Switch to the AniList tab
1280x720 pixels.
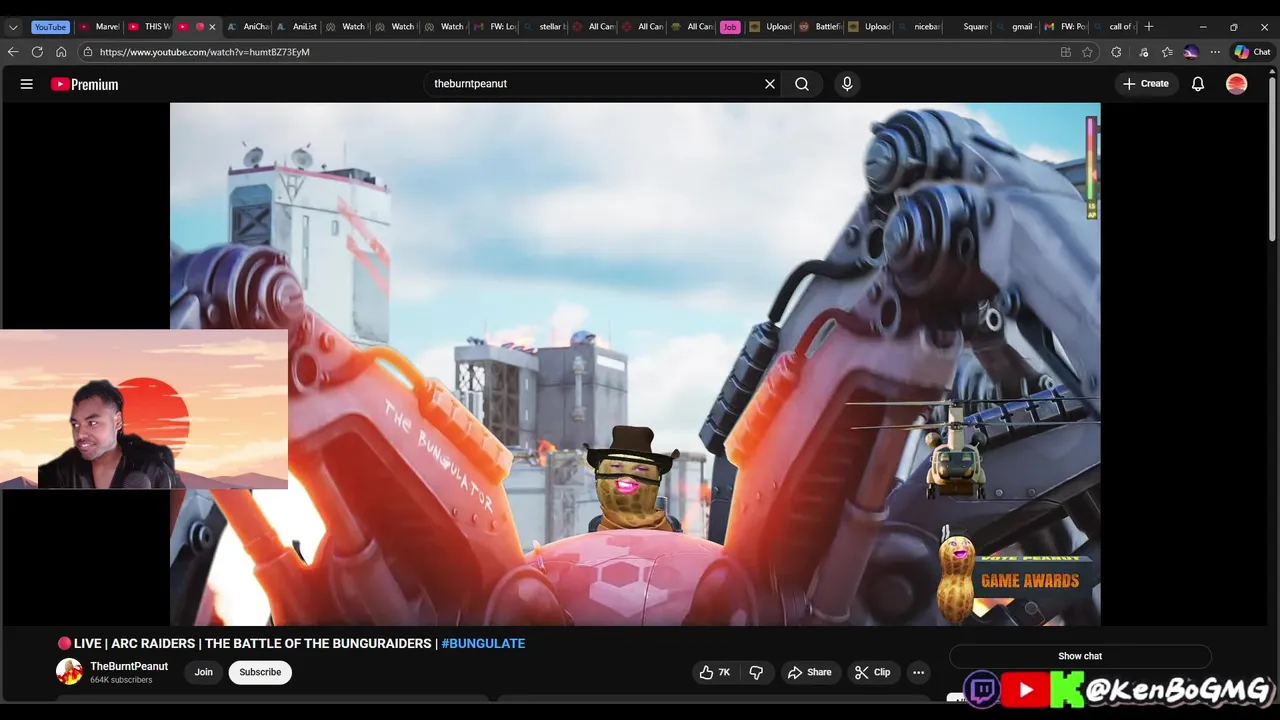pyautogui.click(x=296, y=27)
